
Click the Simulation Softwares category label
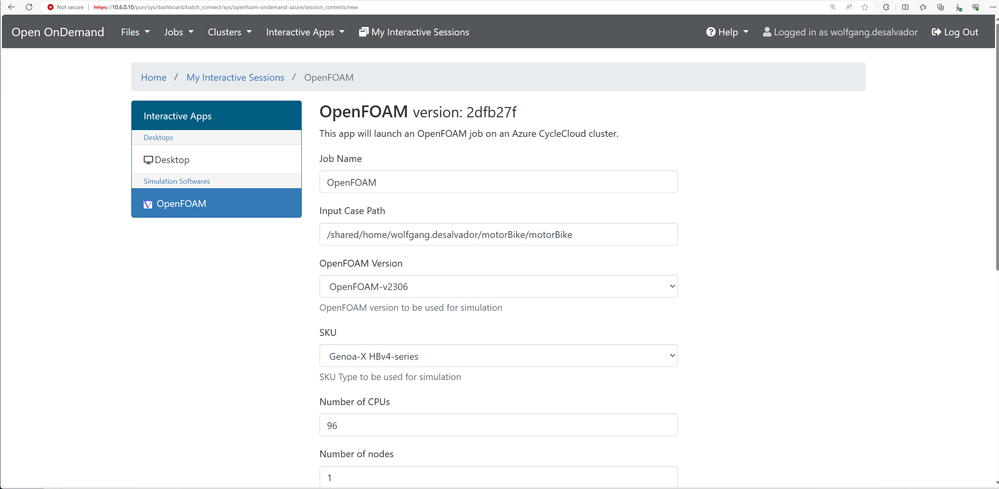click(176, 181)
